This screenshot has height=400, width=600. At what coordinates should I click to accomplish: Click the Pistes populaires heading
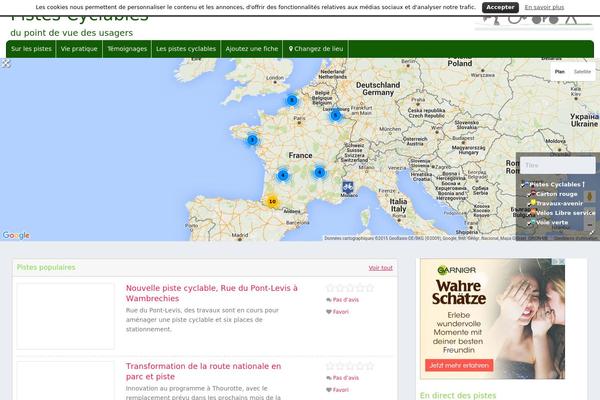[46, 268]
